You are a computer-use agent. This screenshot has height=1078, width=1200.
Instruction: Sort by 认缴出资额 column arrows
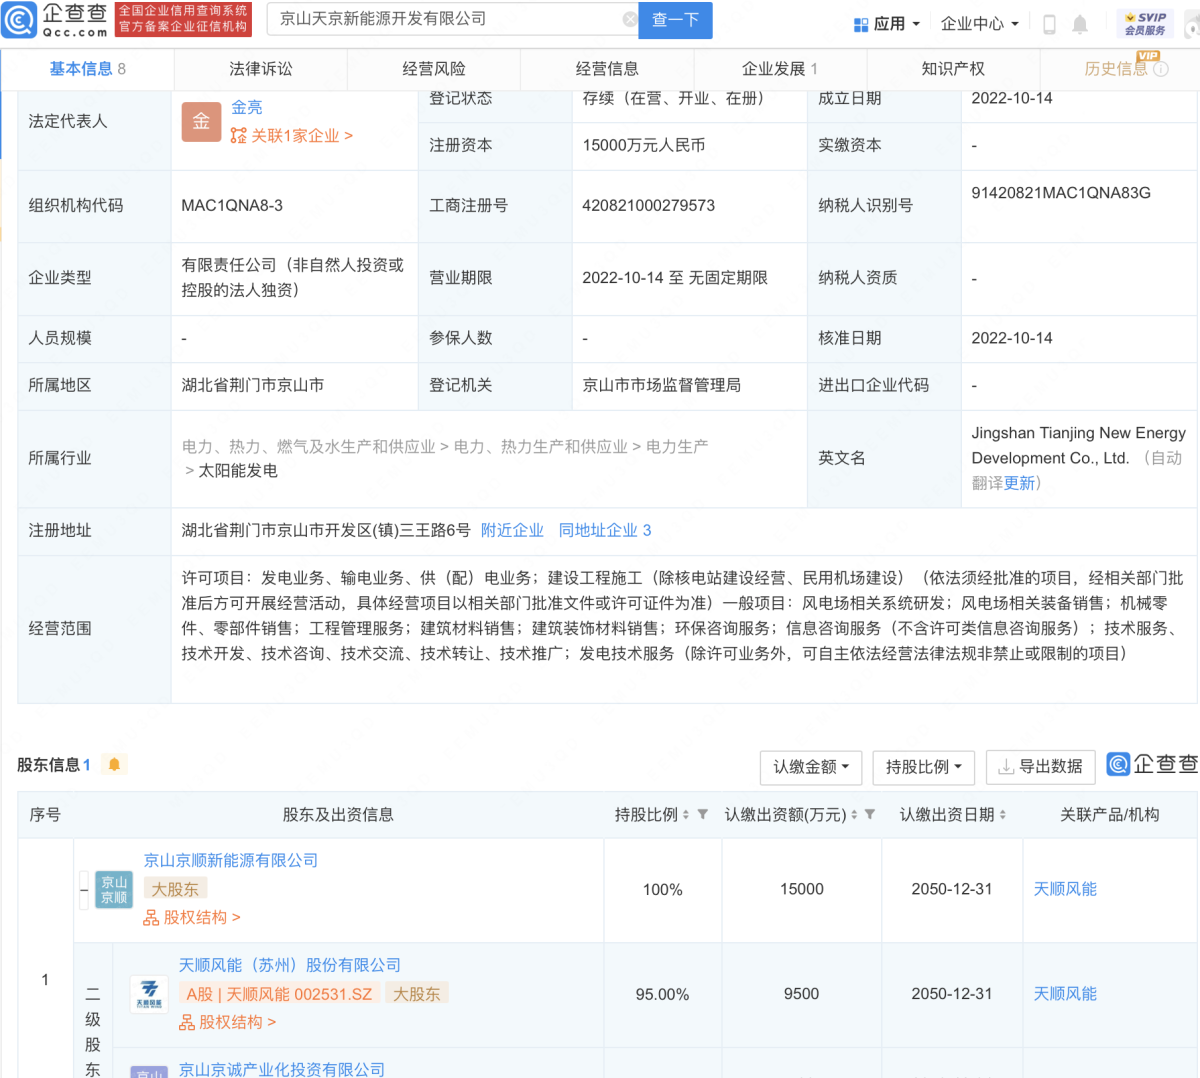tap(854, 815)
